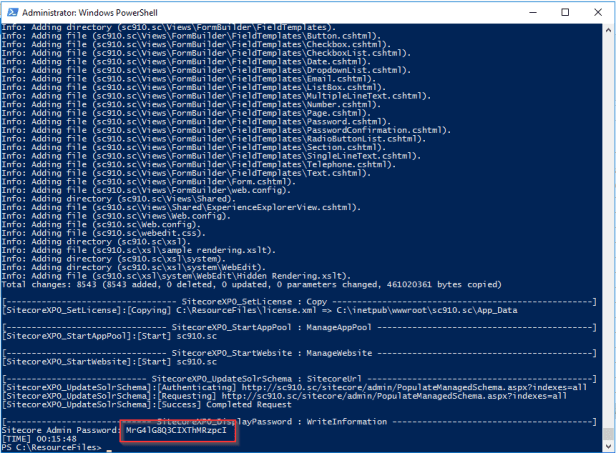Viewport: 616px width, 453px height.
Task: Click the 'FormBuilder\web.config' file line
Action: 146,190
